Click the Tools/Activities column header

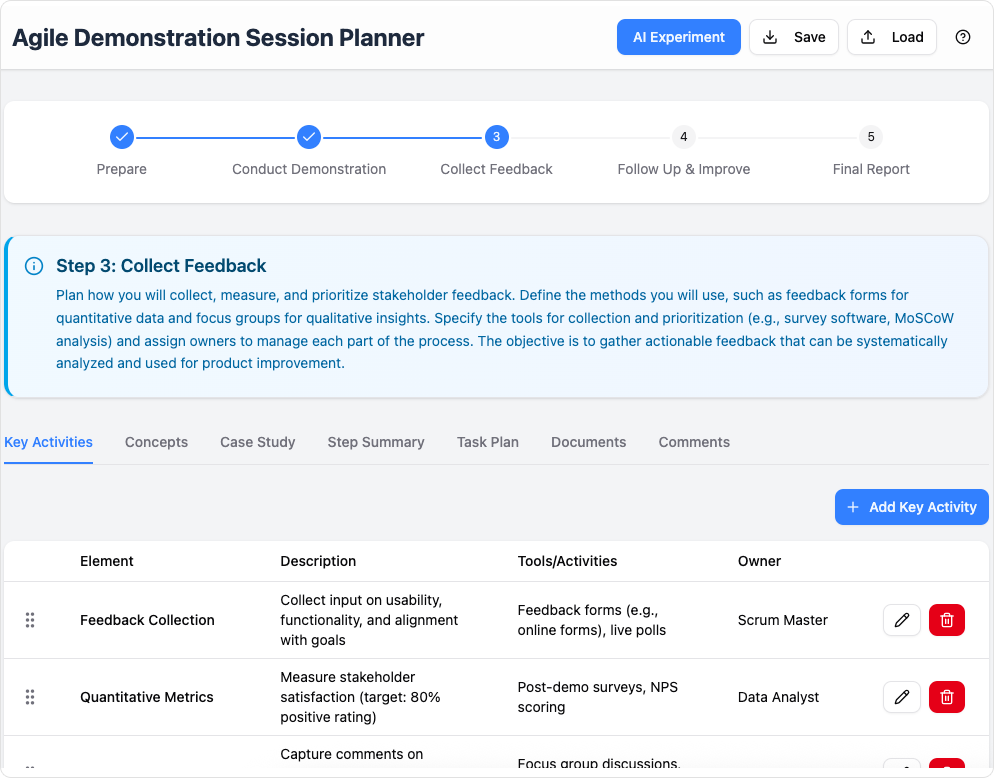pyautogui.click(x=567, y=561)
